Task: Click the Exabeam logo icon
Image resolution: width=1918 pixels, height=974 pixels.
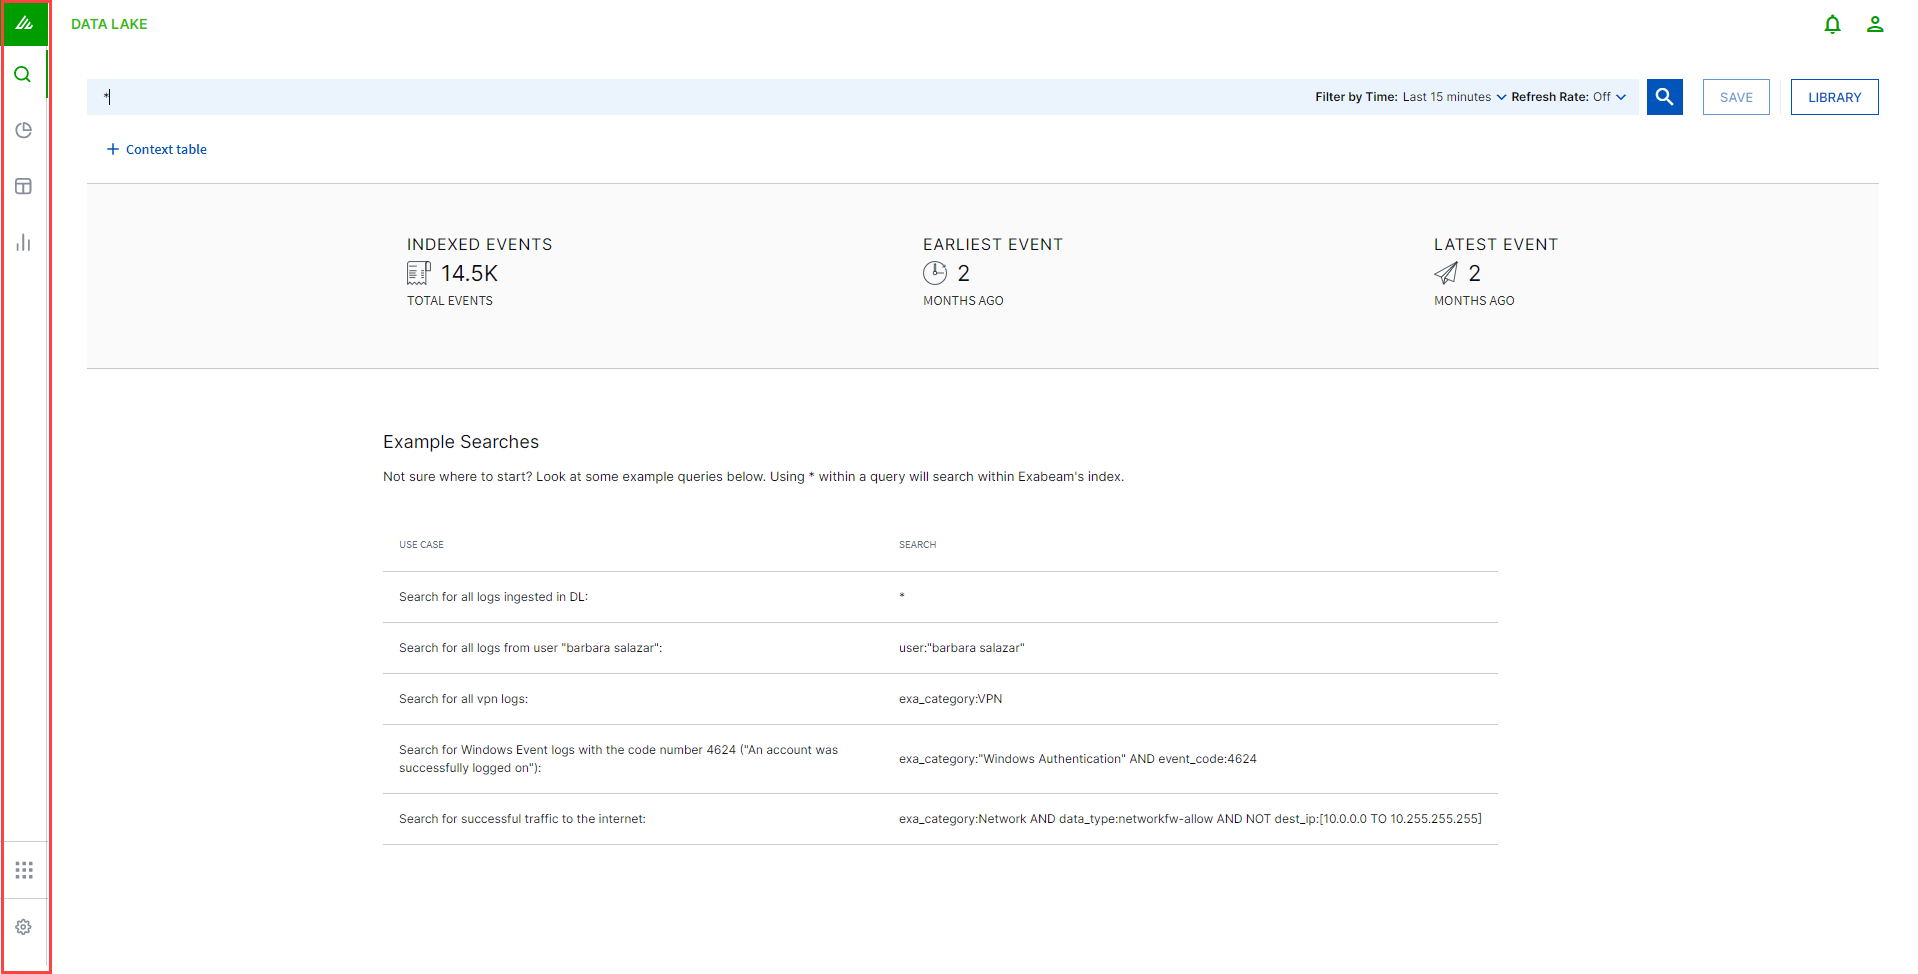Action: (25, 23)
